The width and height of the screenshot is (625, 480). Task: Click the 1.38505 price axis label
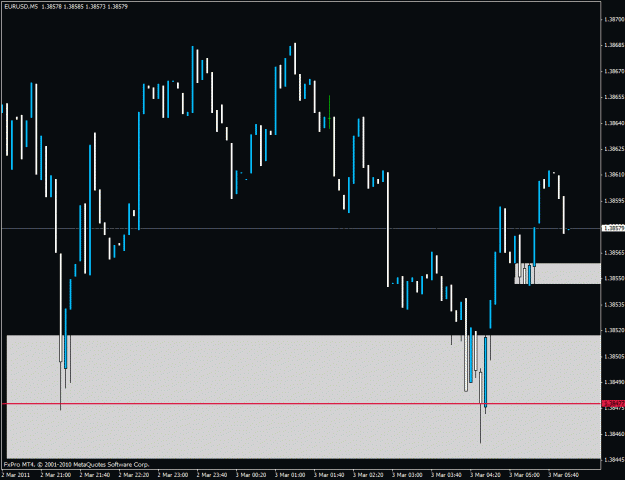(x=614, y=356)
